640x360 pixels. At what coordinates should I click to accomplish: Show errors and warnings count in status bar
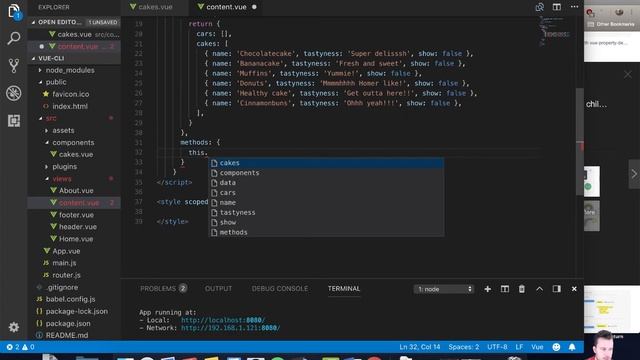click(x=20, y=347)
